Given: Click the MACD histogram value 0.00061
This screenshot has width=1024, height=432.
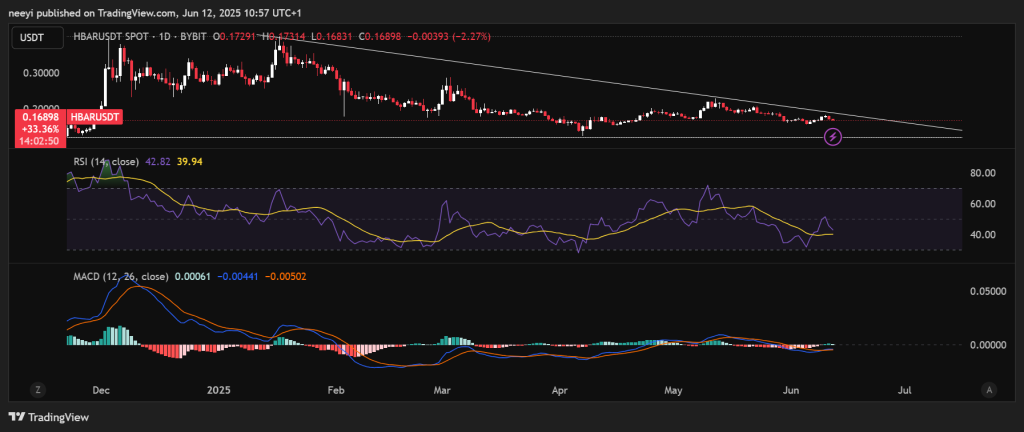Looking at the screenshot, I should point(193,277).
